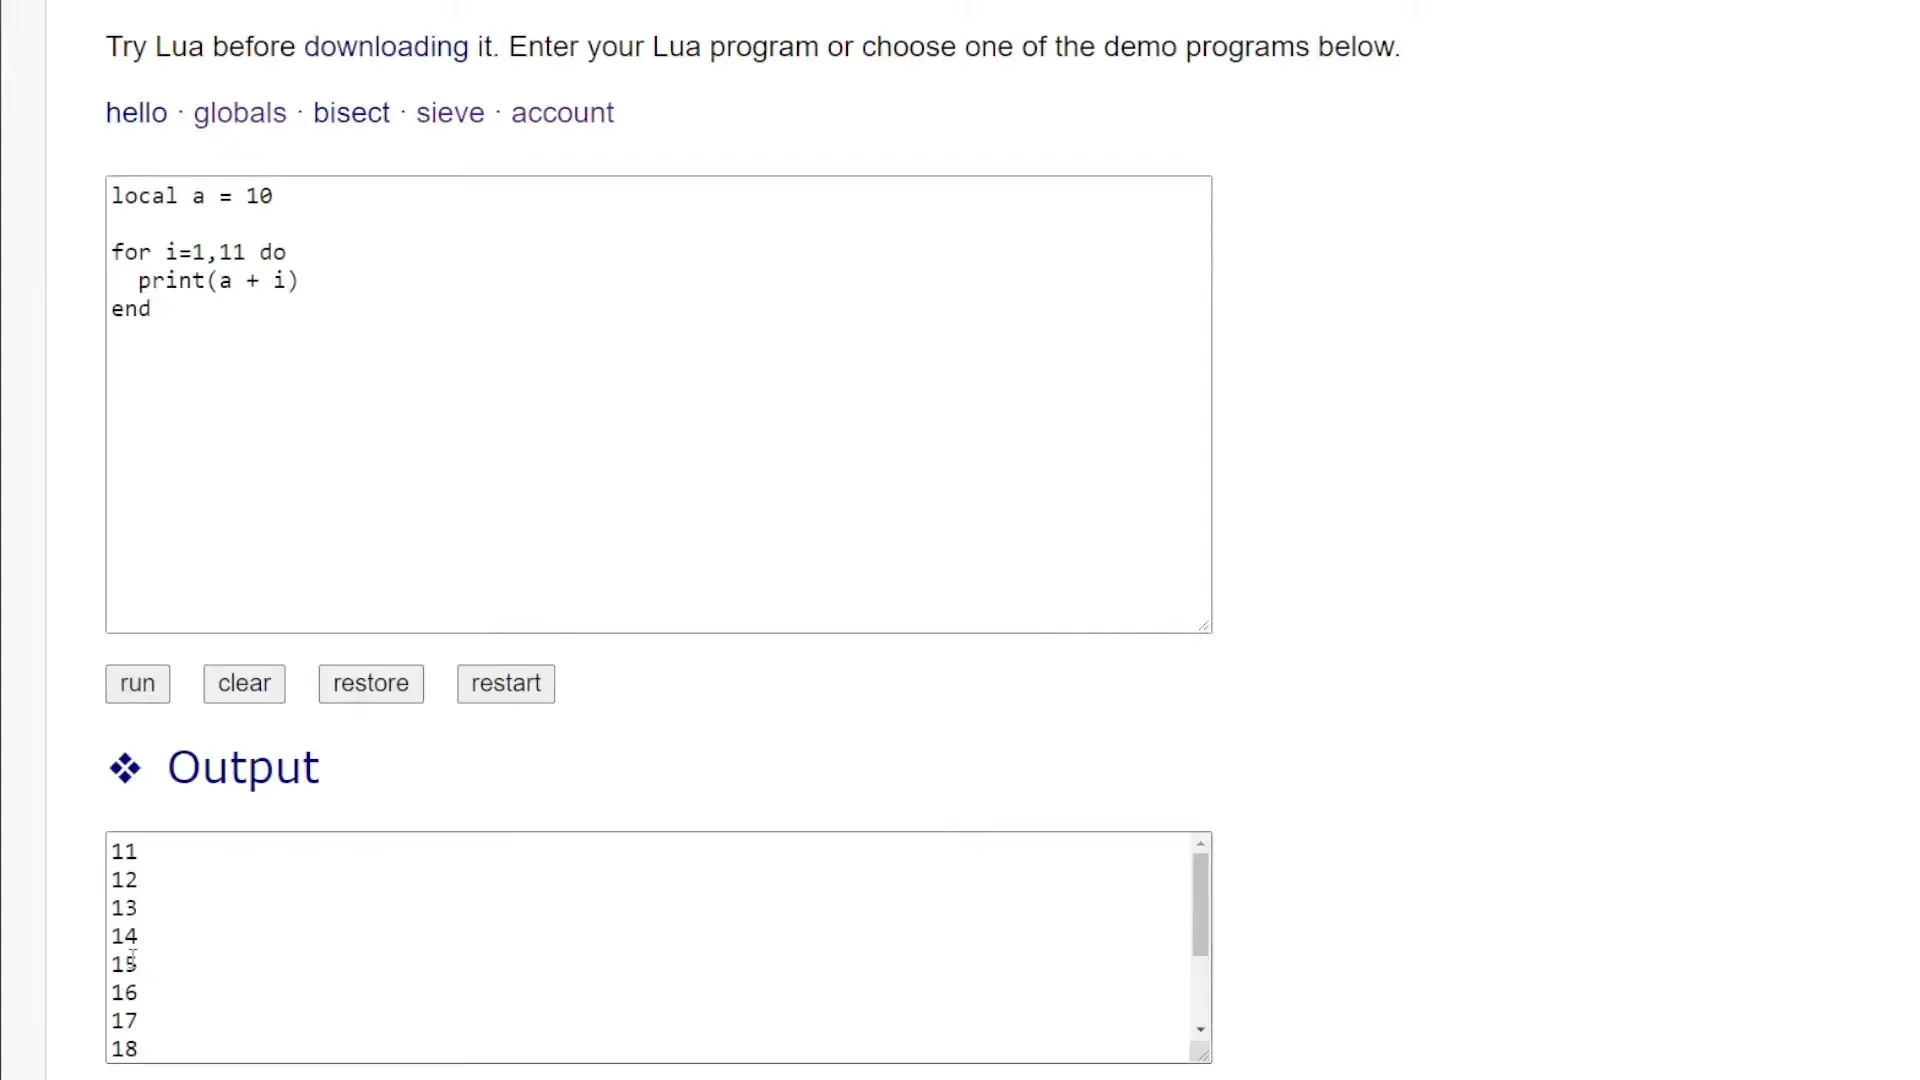1920x1080 pixels.
Task: Open the globals demo program
Action: point(240,112)
